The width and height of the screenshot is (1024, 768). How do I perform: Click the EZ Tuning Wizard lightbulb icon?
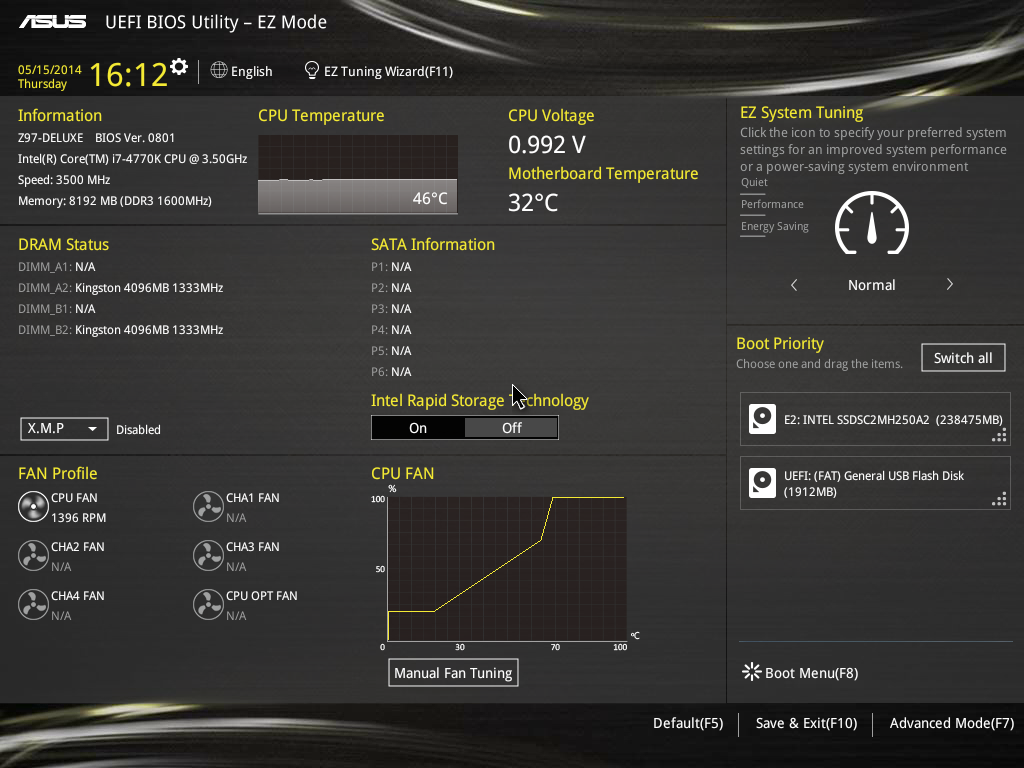tap(312, 71)
